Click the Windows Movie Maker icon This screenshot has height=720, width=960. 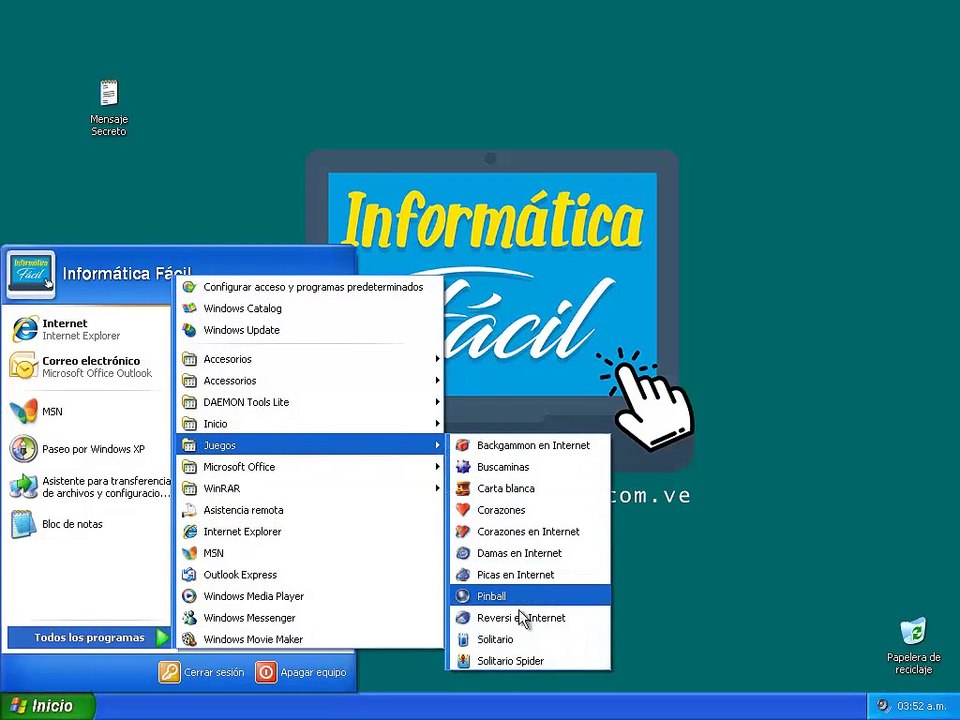190,639
